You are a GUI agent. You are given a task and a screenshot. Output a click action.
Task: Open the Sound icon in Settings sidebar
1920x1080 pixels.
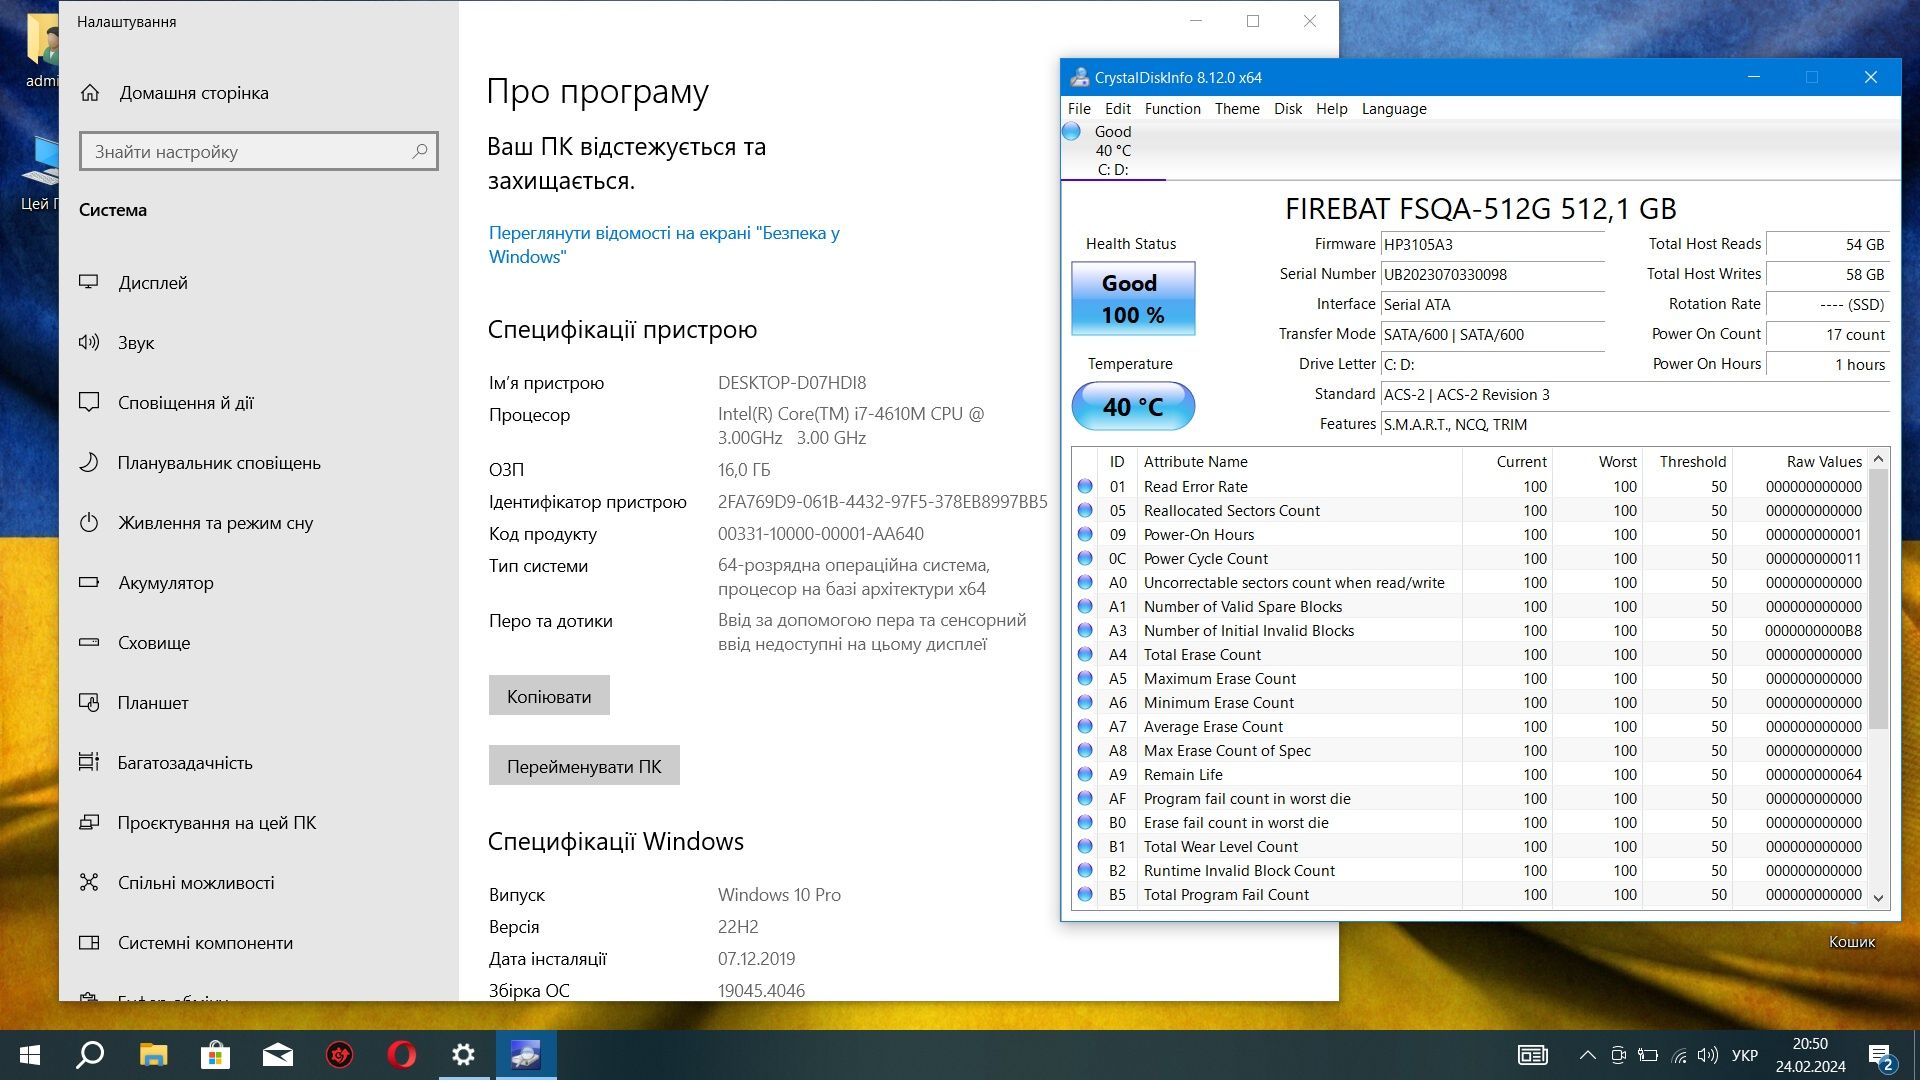point(89,342)
